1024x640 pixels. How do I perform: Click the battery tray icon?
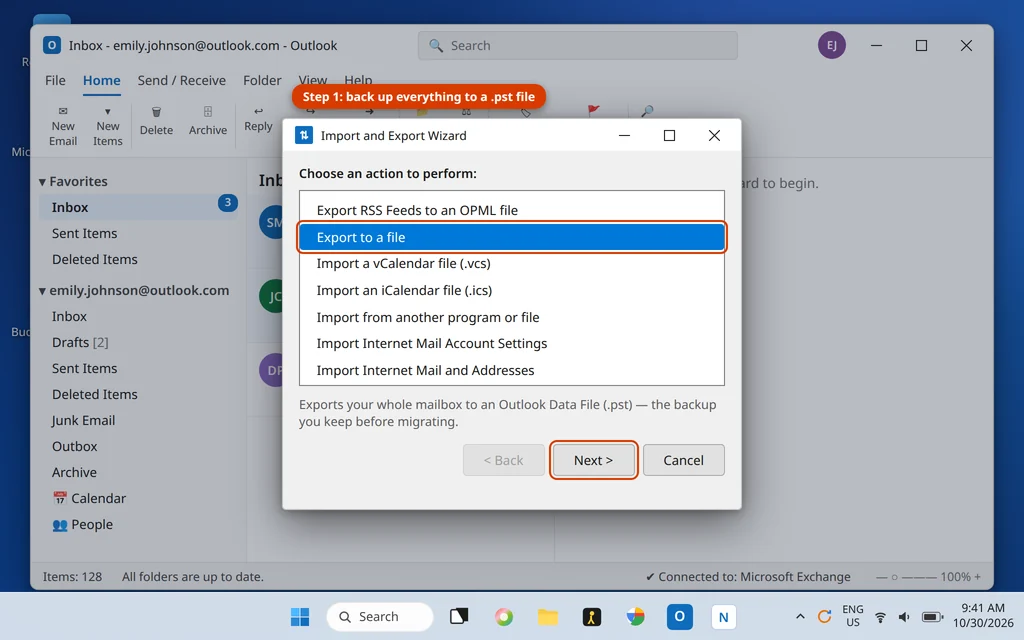point(932,616)
